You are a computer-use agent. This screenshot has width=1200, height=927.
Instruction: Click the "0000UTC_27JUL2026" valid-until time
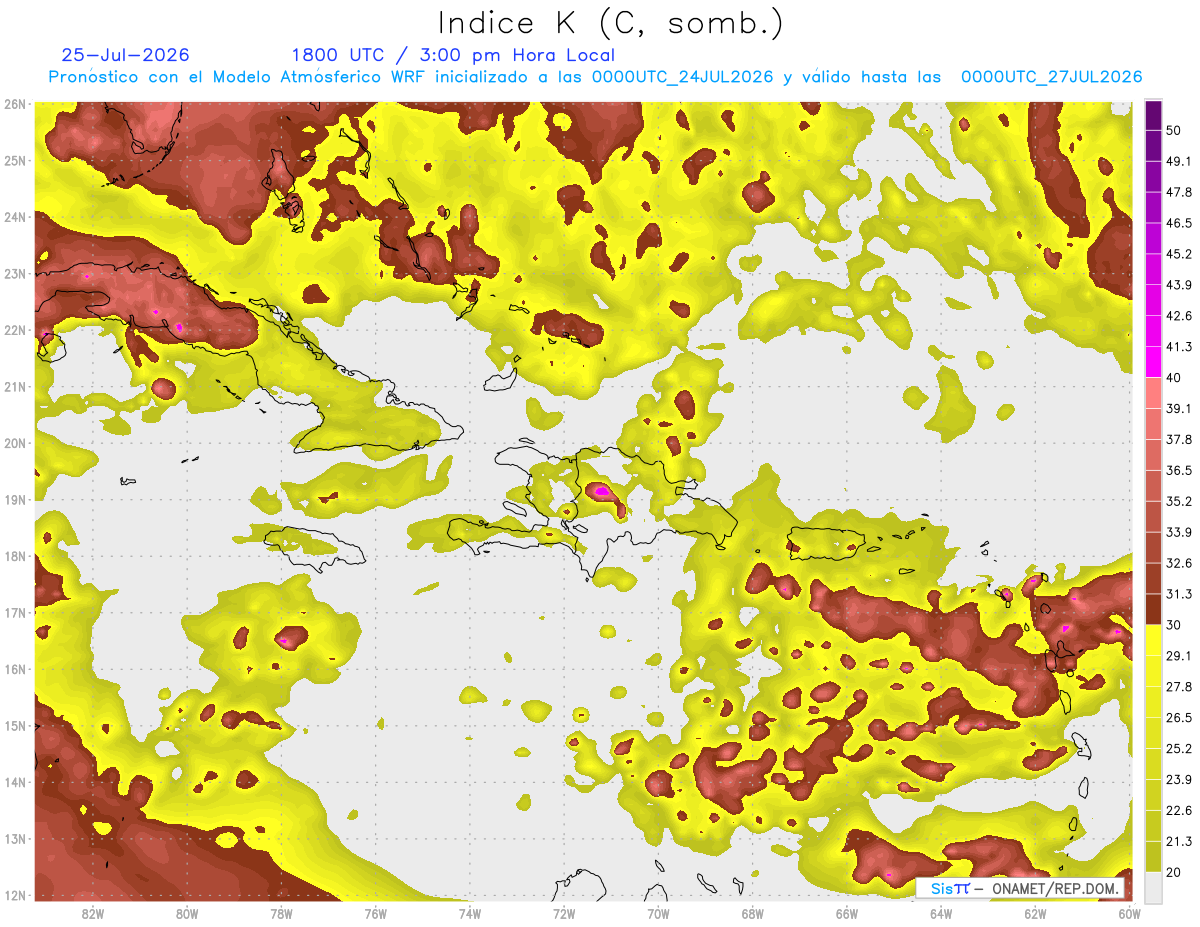[x=1051, y=77]
